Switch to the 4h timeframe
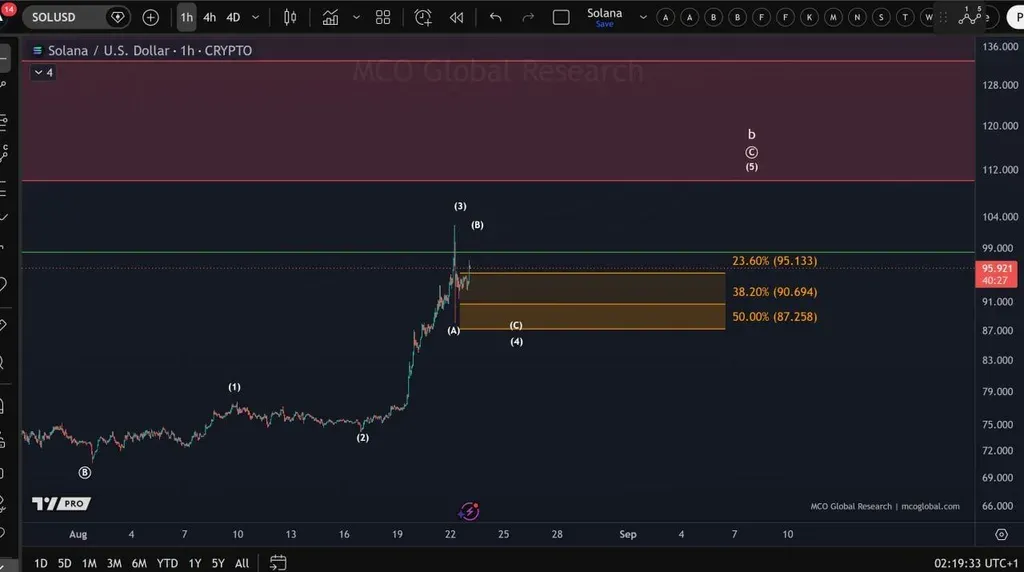This screenshot has width=1024, height=572. tap(210, 18)
